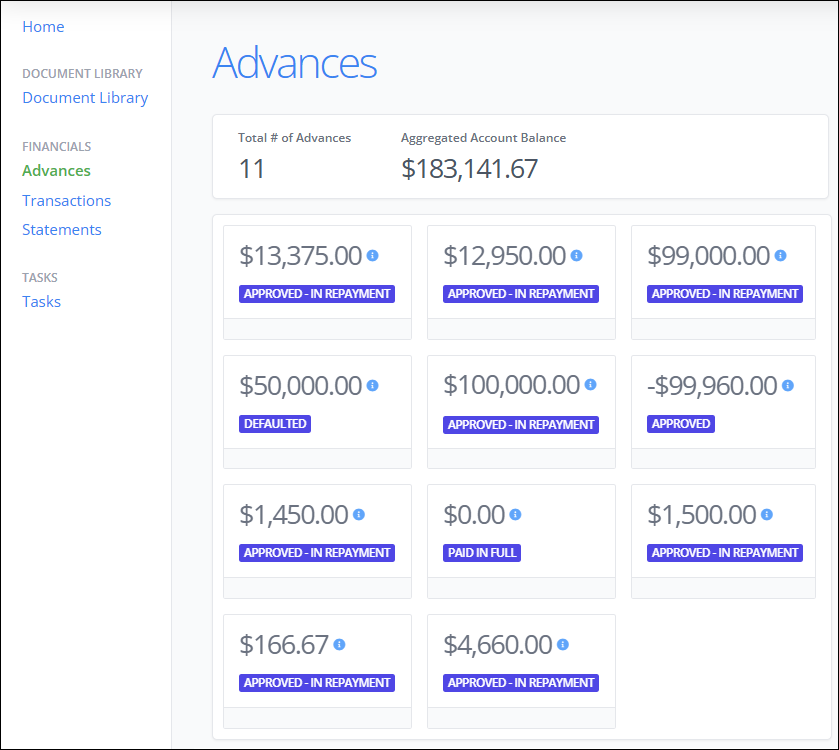Click the PAID IN FULL badge

click(x=482, y=553)
